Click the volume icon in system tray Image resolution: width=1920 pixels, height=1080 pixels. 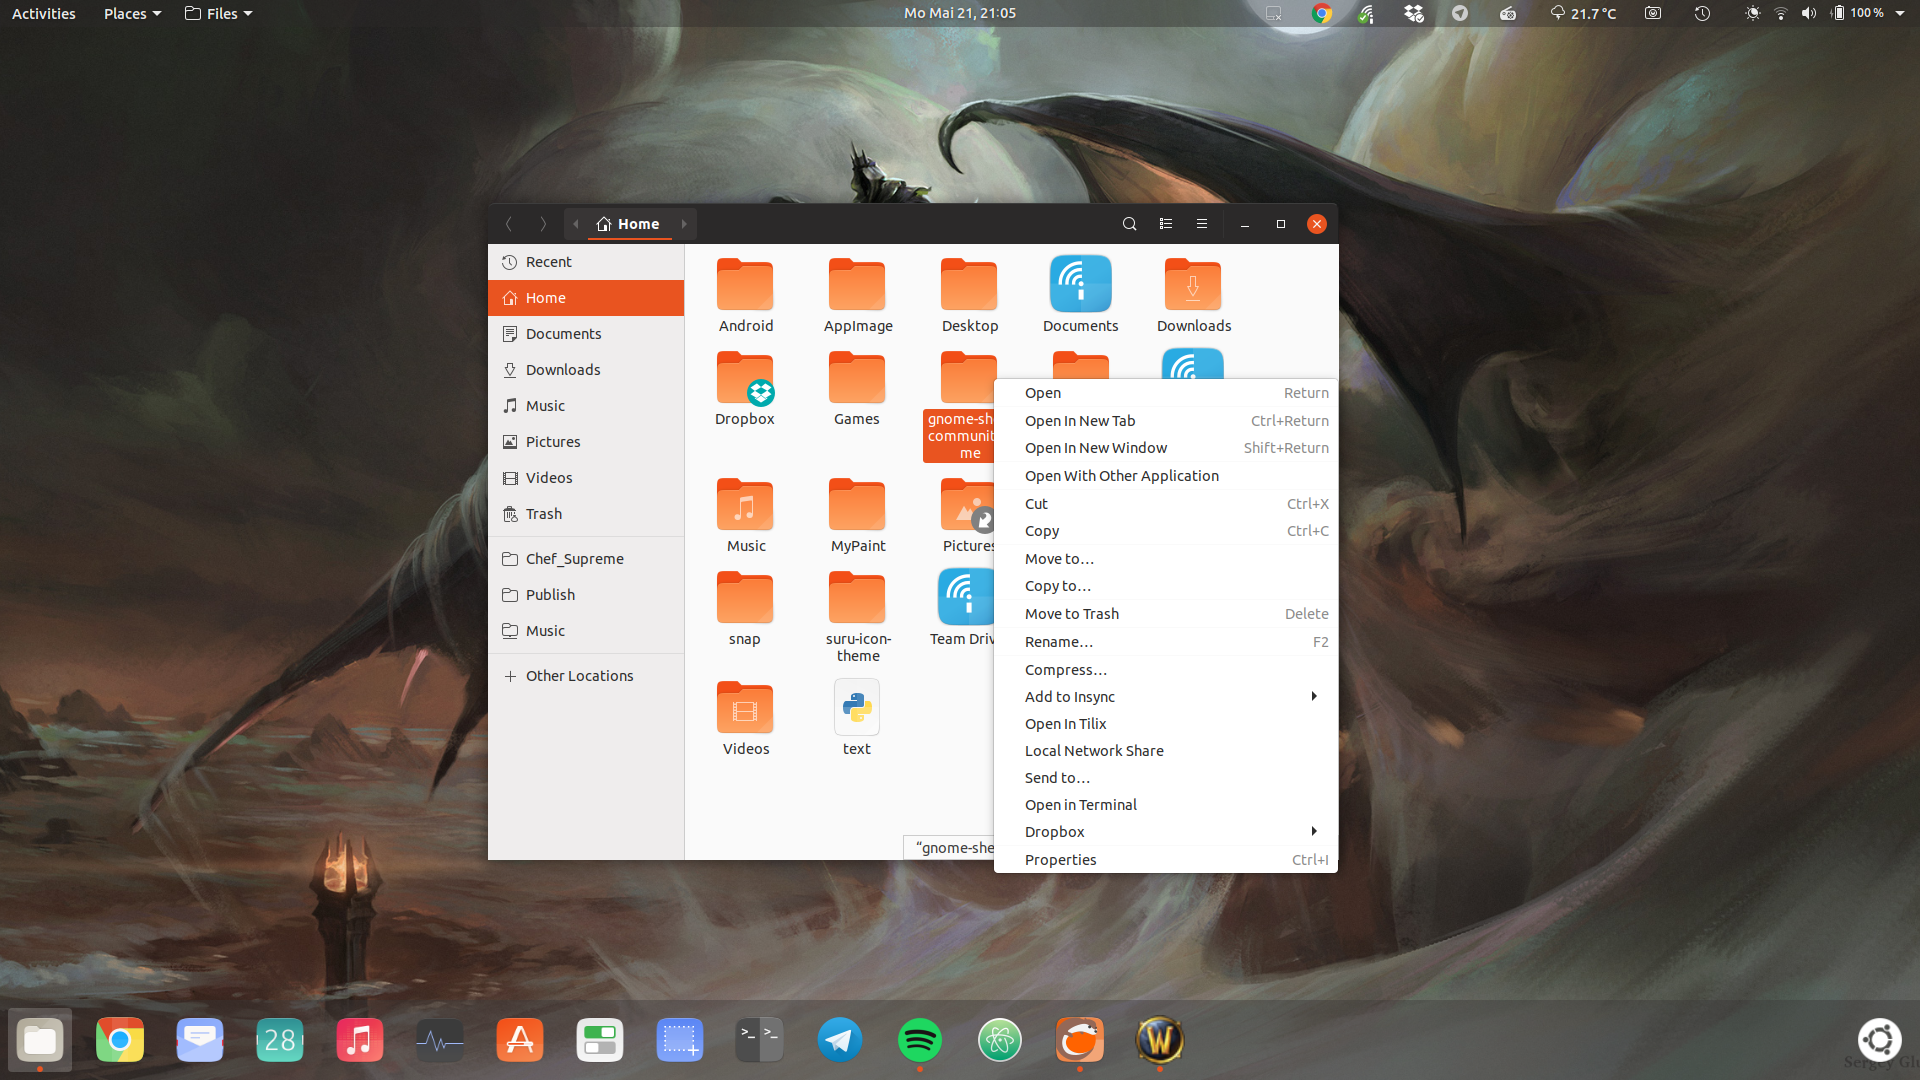pos(1808,13)
